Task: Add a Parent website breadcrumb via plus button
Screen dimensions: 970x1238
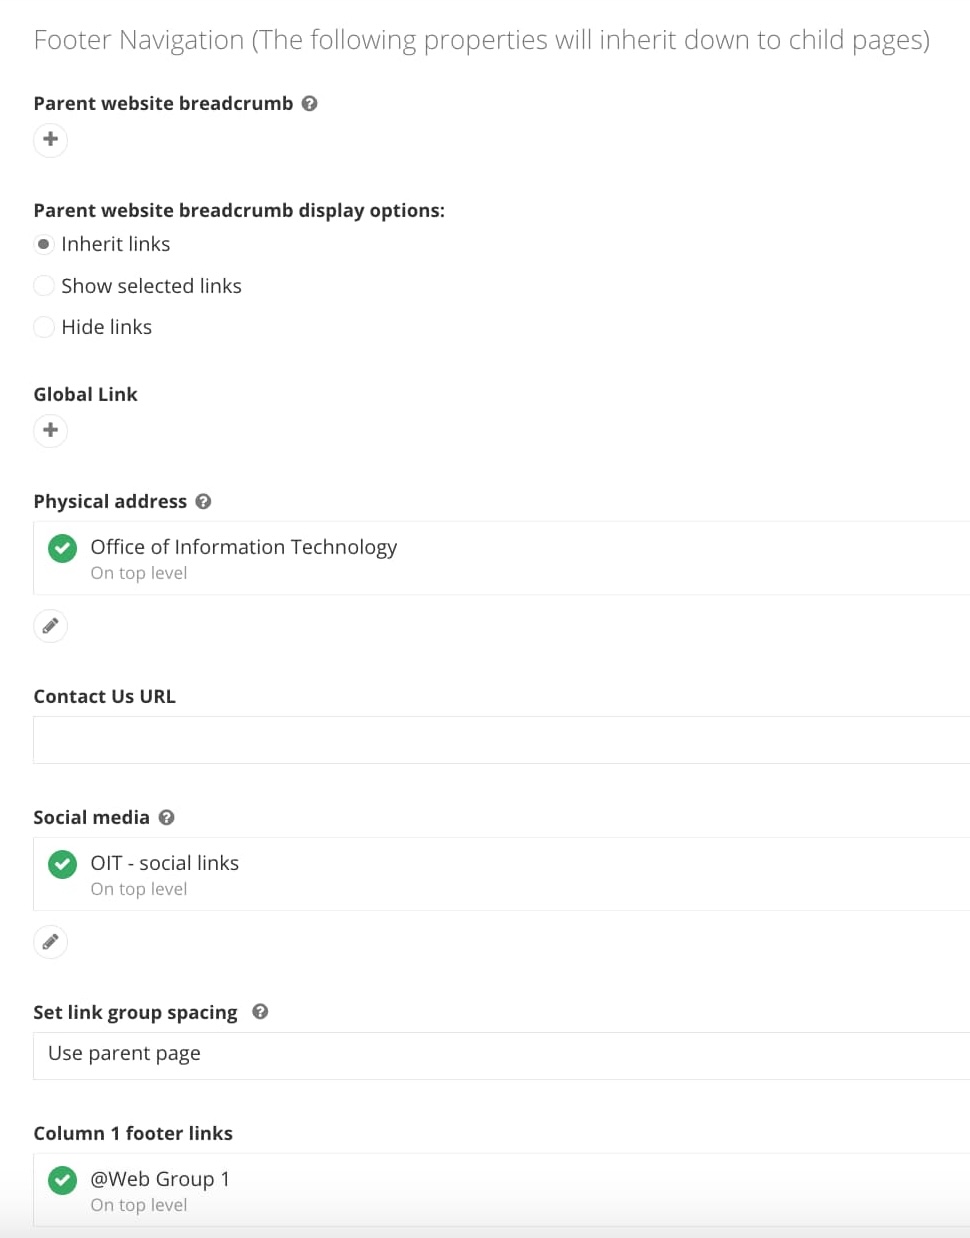Action: click(50, 140)
